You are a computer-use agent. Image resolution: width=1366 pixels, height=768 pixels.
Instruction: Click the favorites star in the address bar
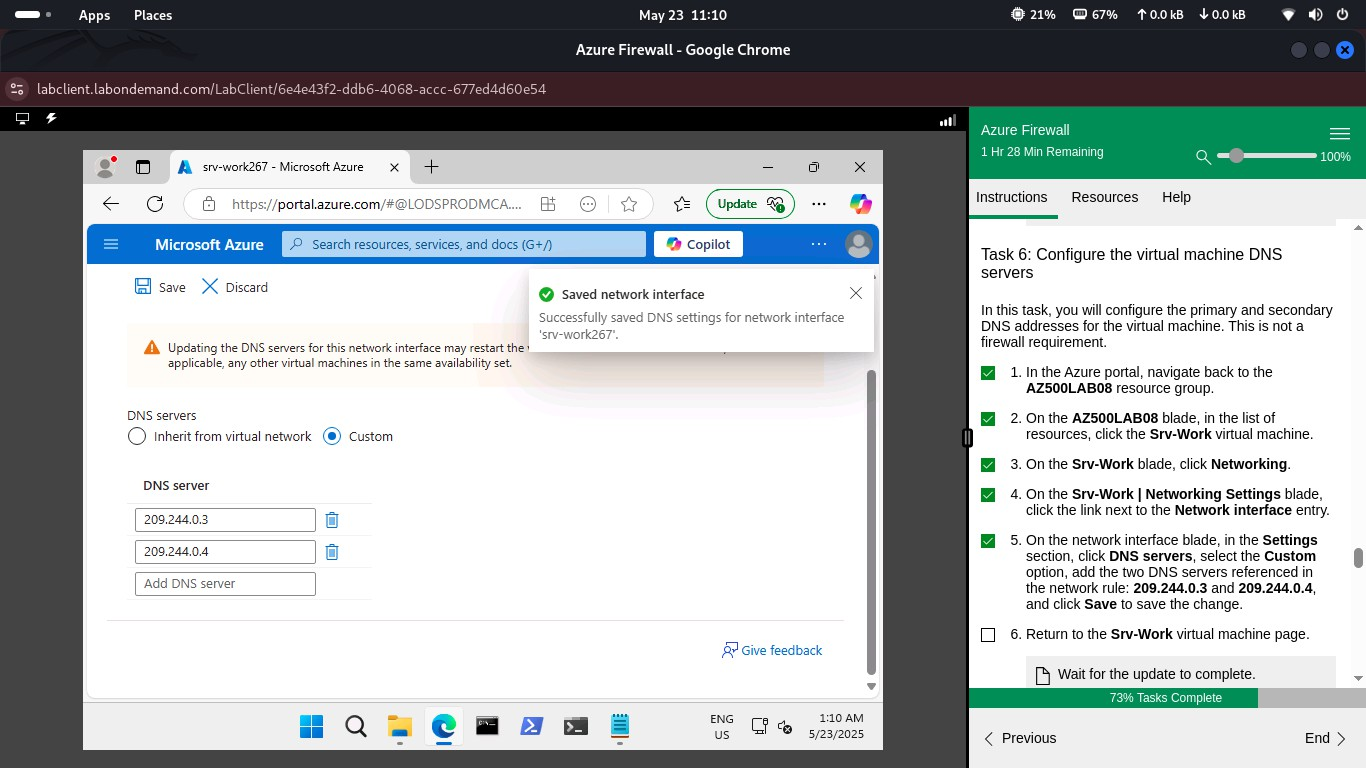[x=629, y=204]
